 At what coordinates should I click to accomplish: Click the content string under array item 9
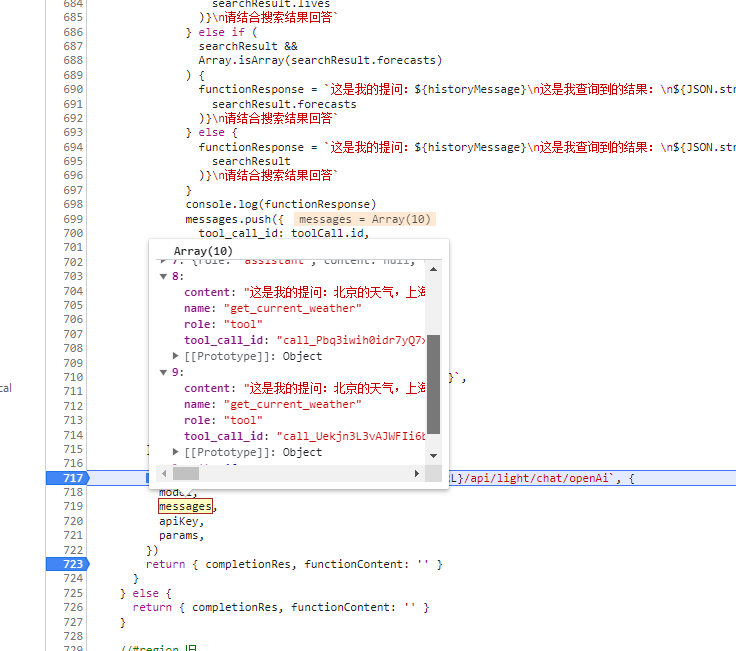pyautogui.click(x=335, y=388)
